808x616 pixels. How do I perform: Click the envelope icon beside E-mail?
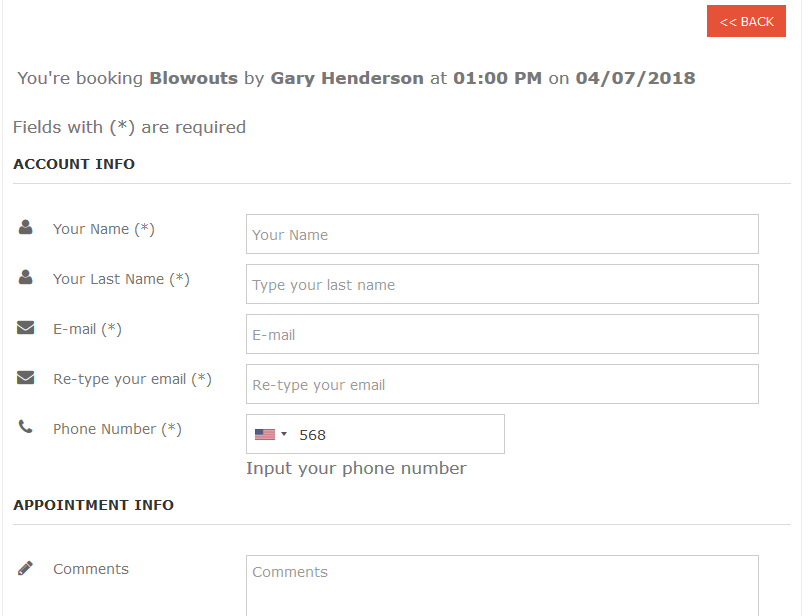(x=25, y=327)
